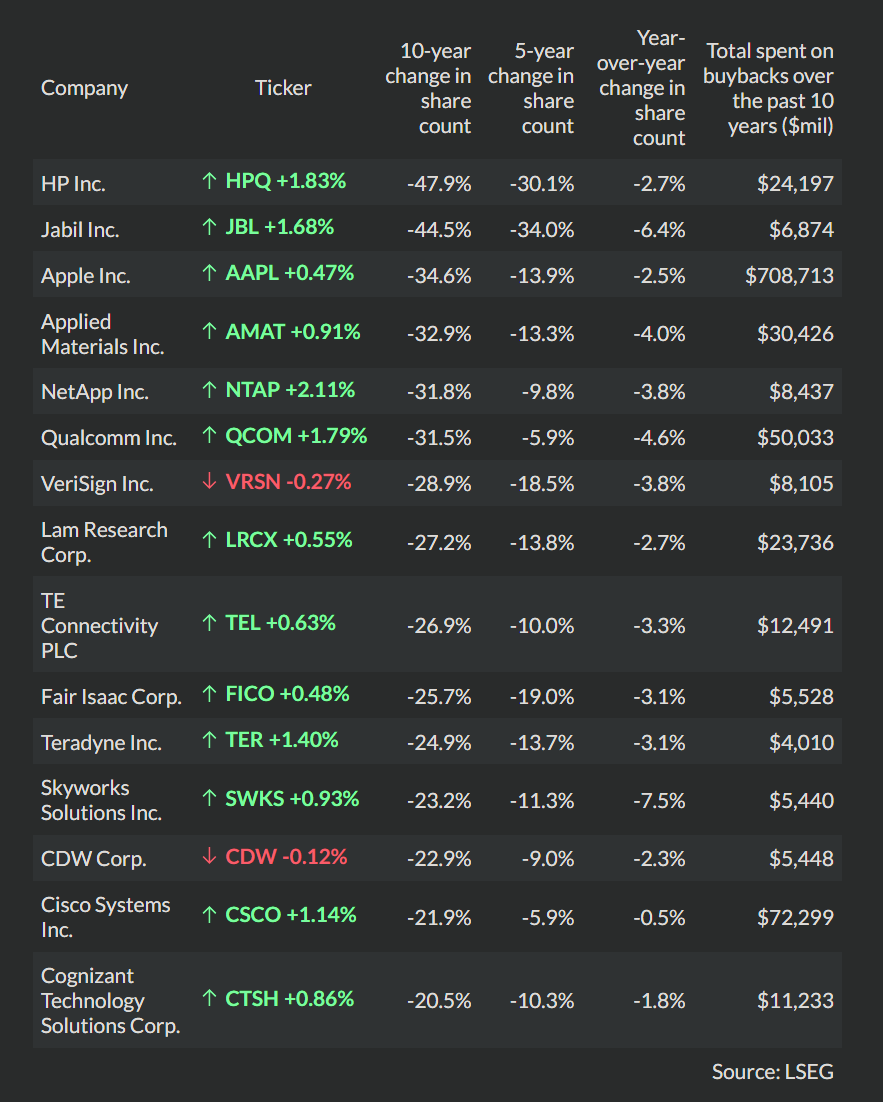Click the Ticker column header
Viewport: 883px width, 1102px height.
pyautogui.click(x=283, y=88)
